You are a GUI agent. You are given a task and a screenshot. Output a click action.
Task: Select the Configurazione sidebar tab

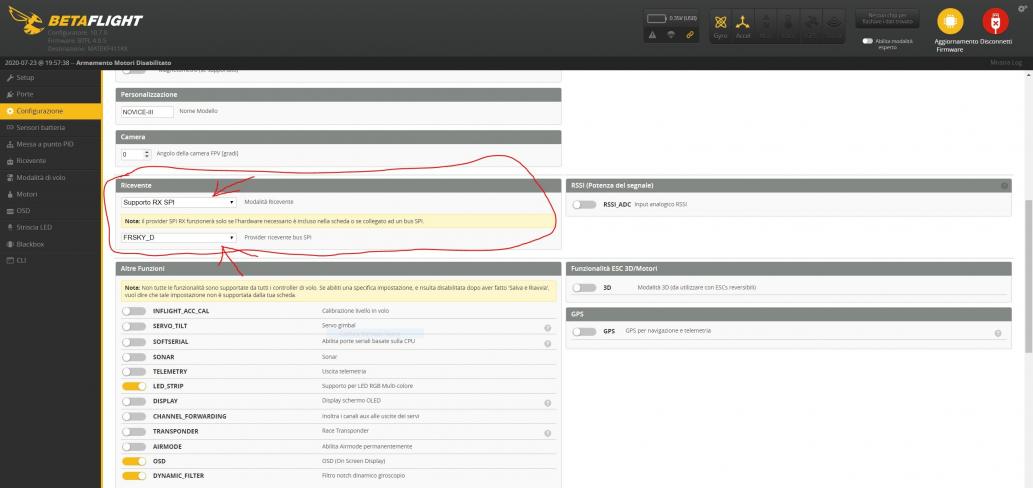tap(51, 111)
